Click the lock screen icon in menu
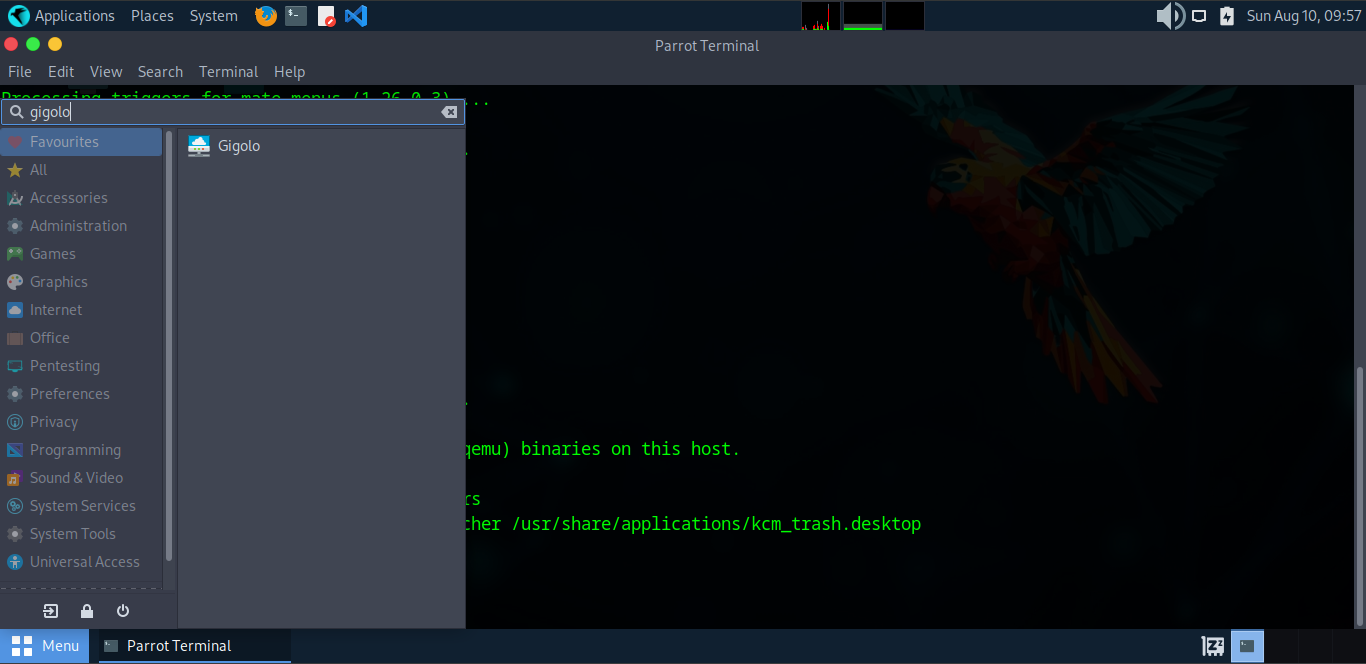 (87, 611)
